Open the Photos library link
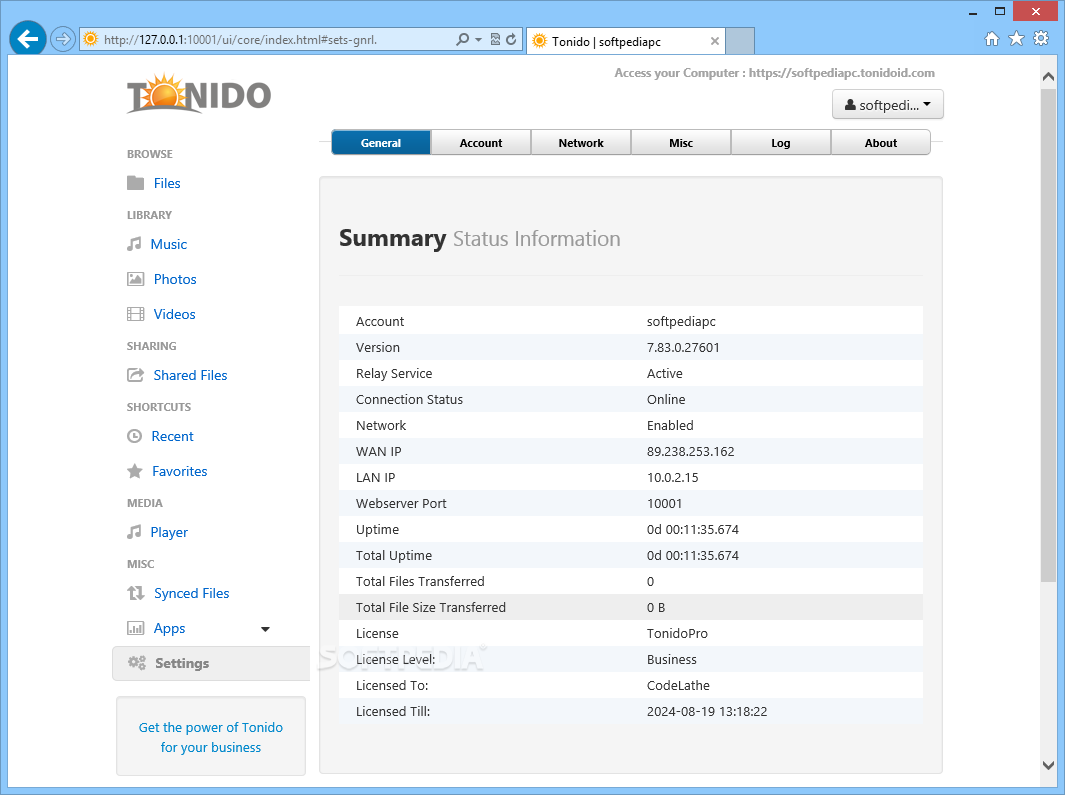The width and height of the screenshot is (1065, 795). pos(175,279)
